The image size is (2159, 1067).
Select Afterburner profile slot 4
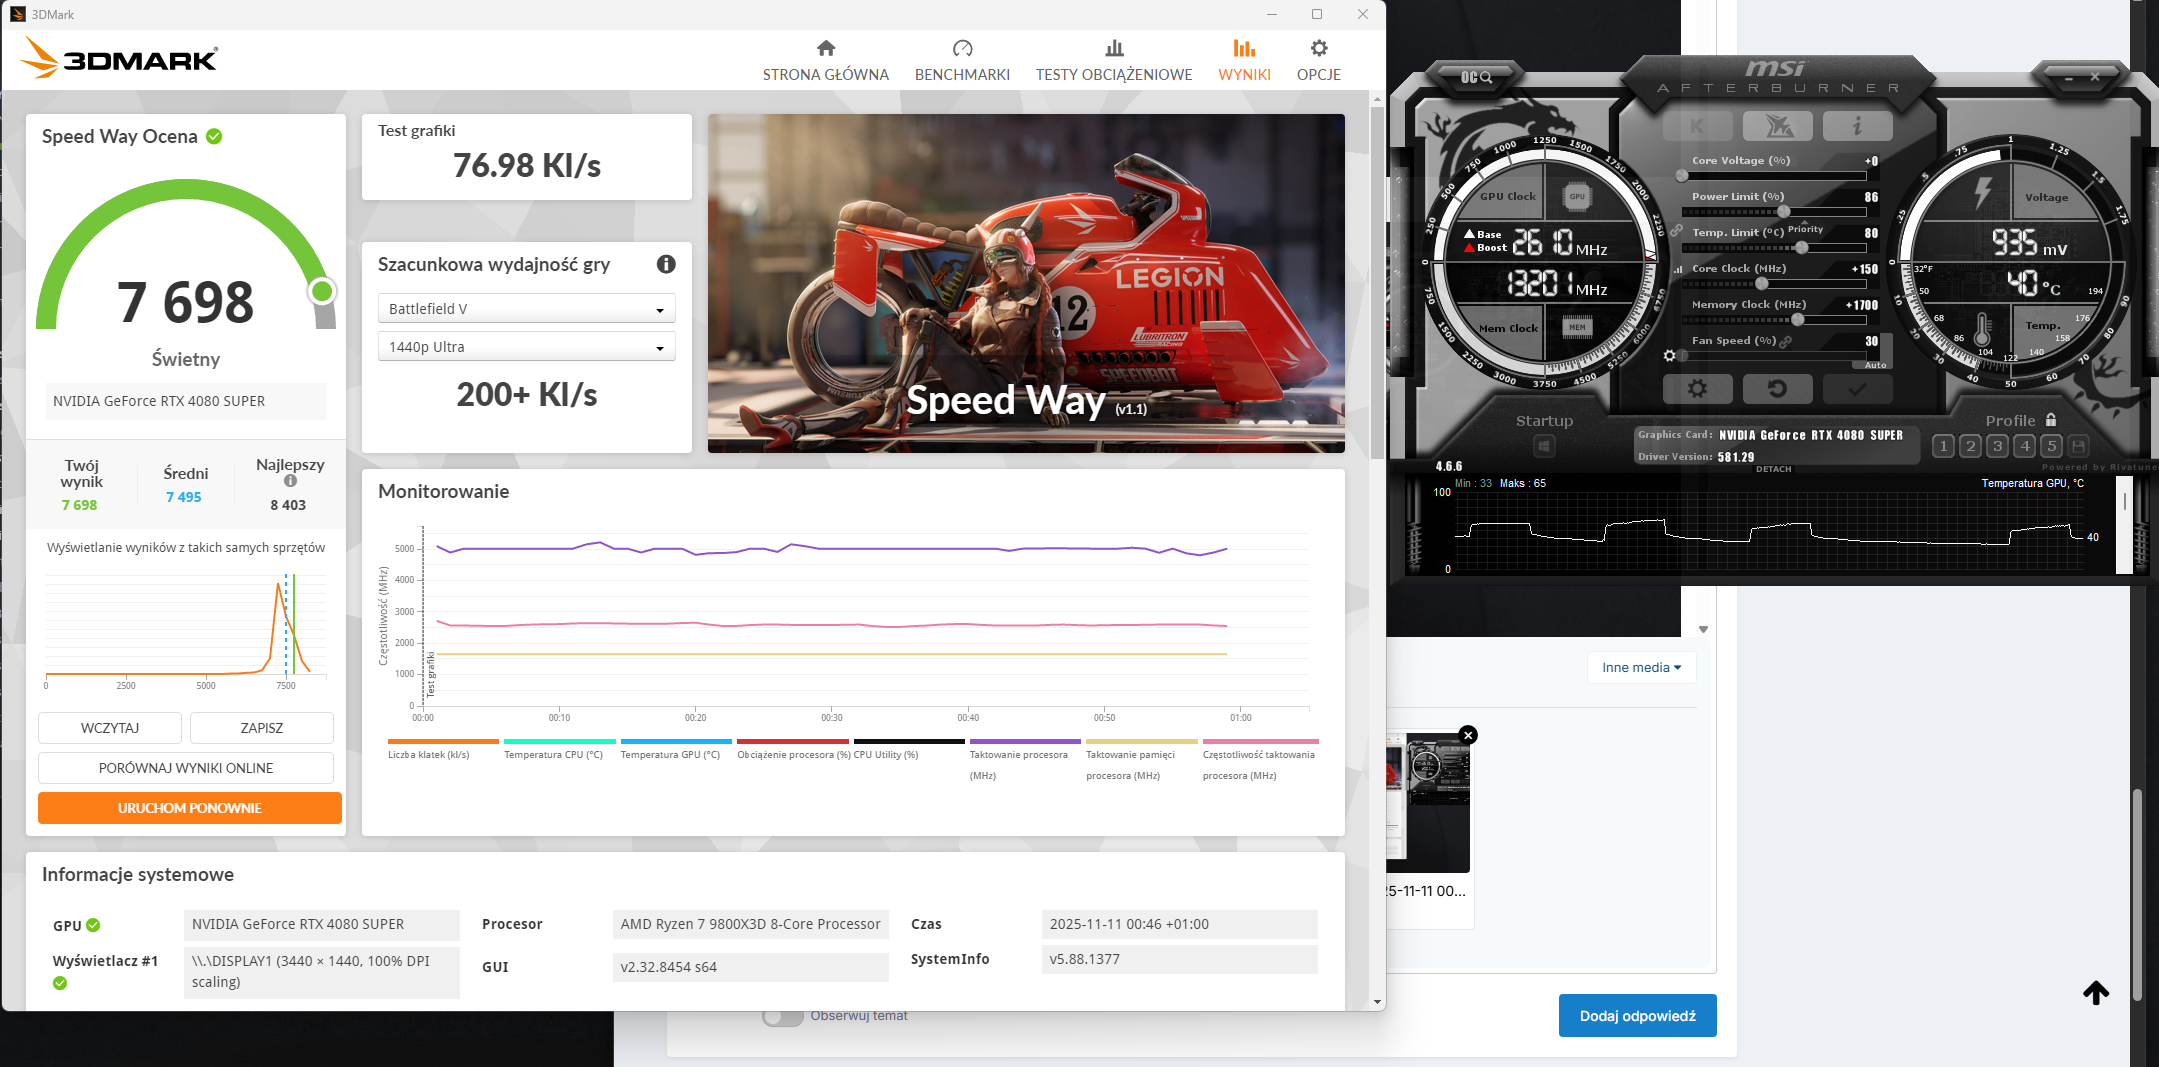2024,446
